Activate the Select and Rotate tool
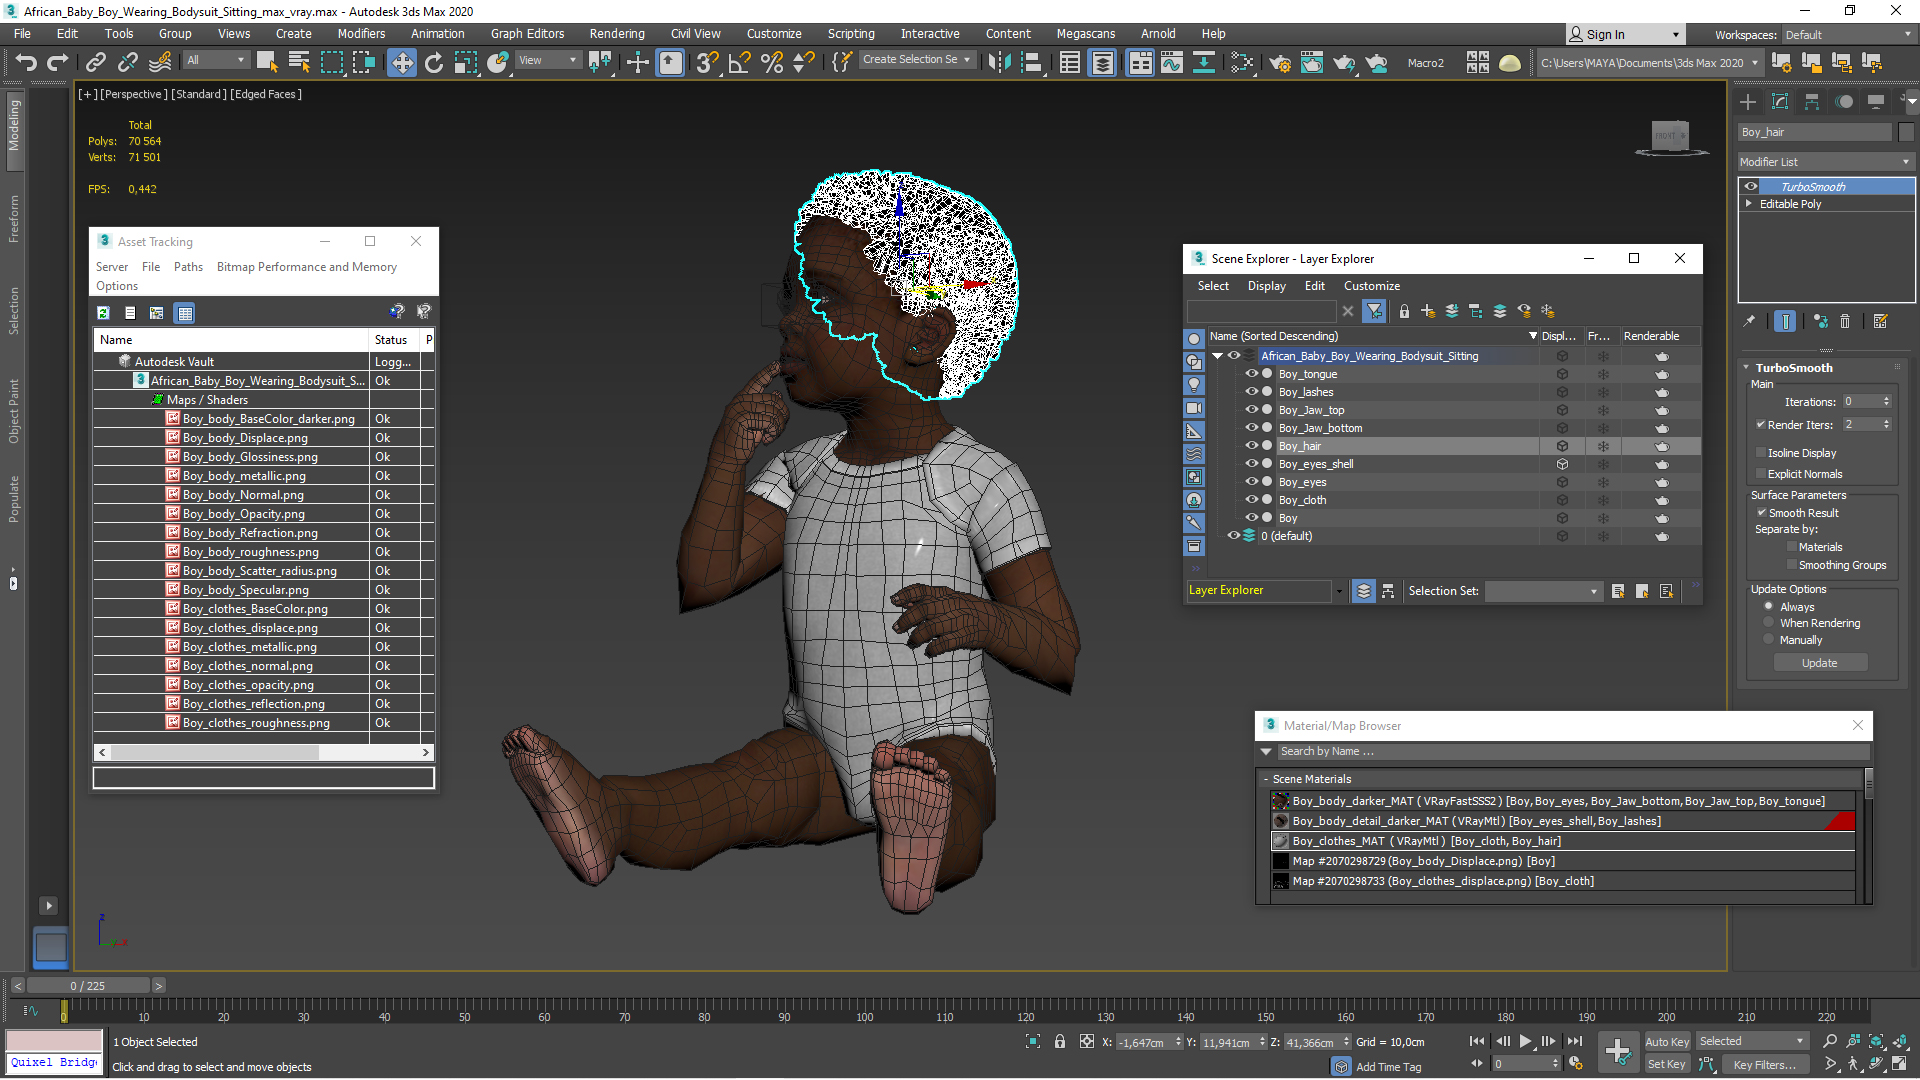The width and height of the screenshot is (1920, 1080). tap(434, 63)
